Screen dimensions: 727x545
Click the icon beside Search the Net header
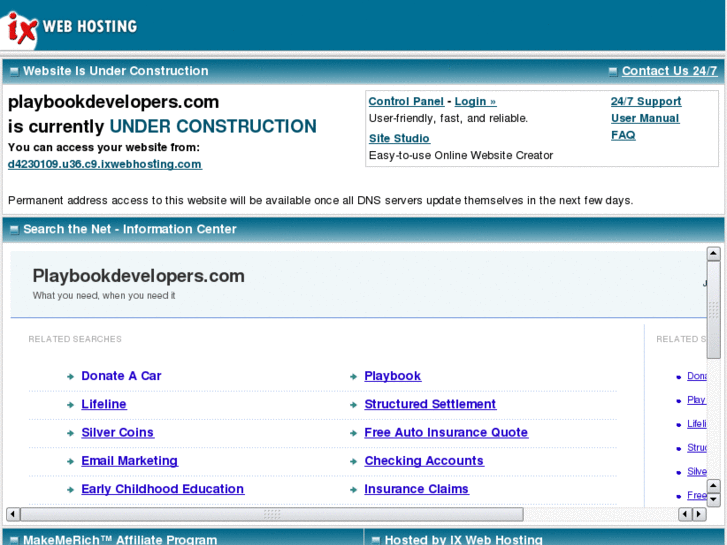[14, 229]
